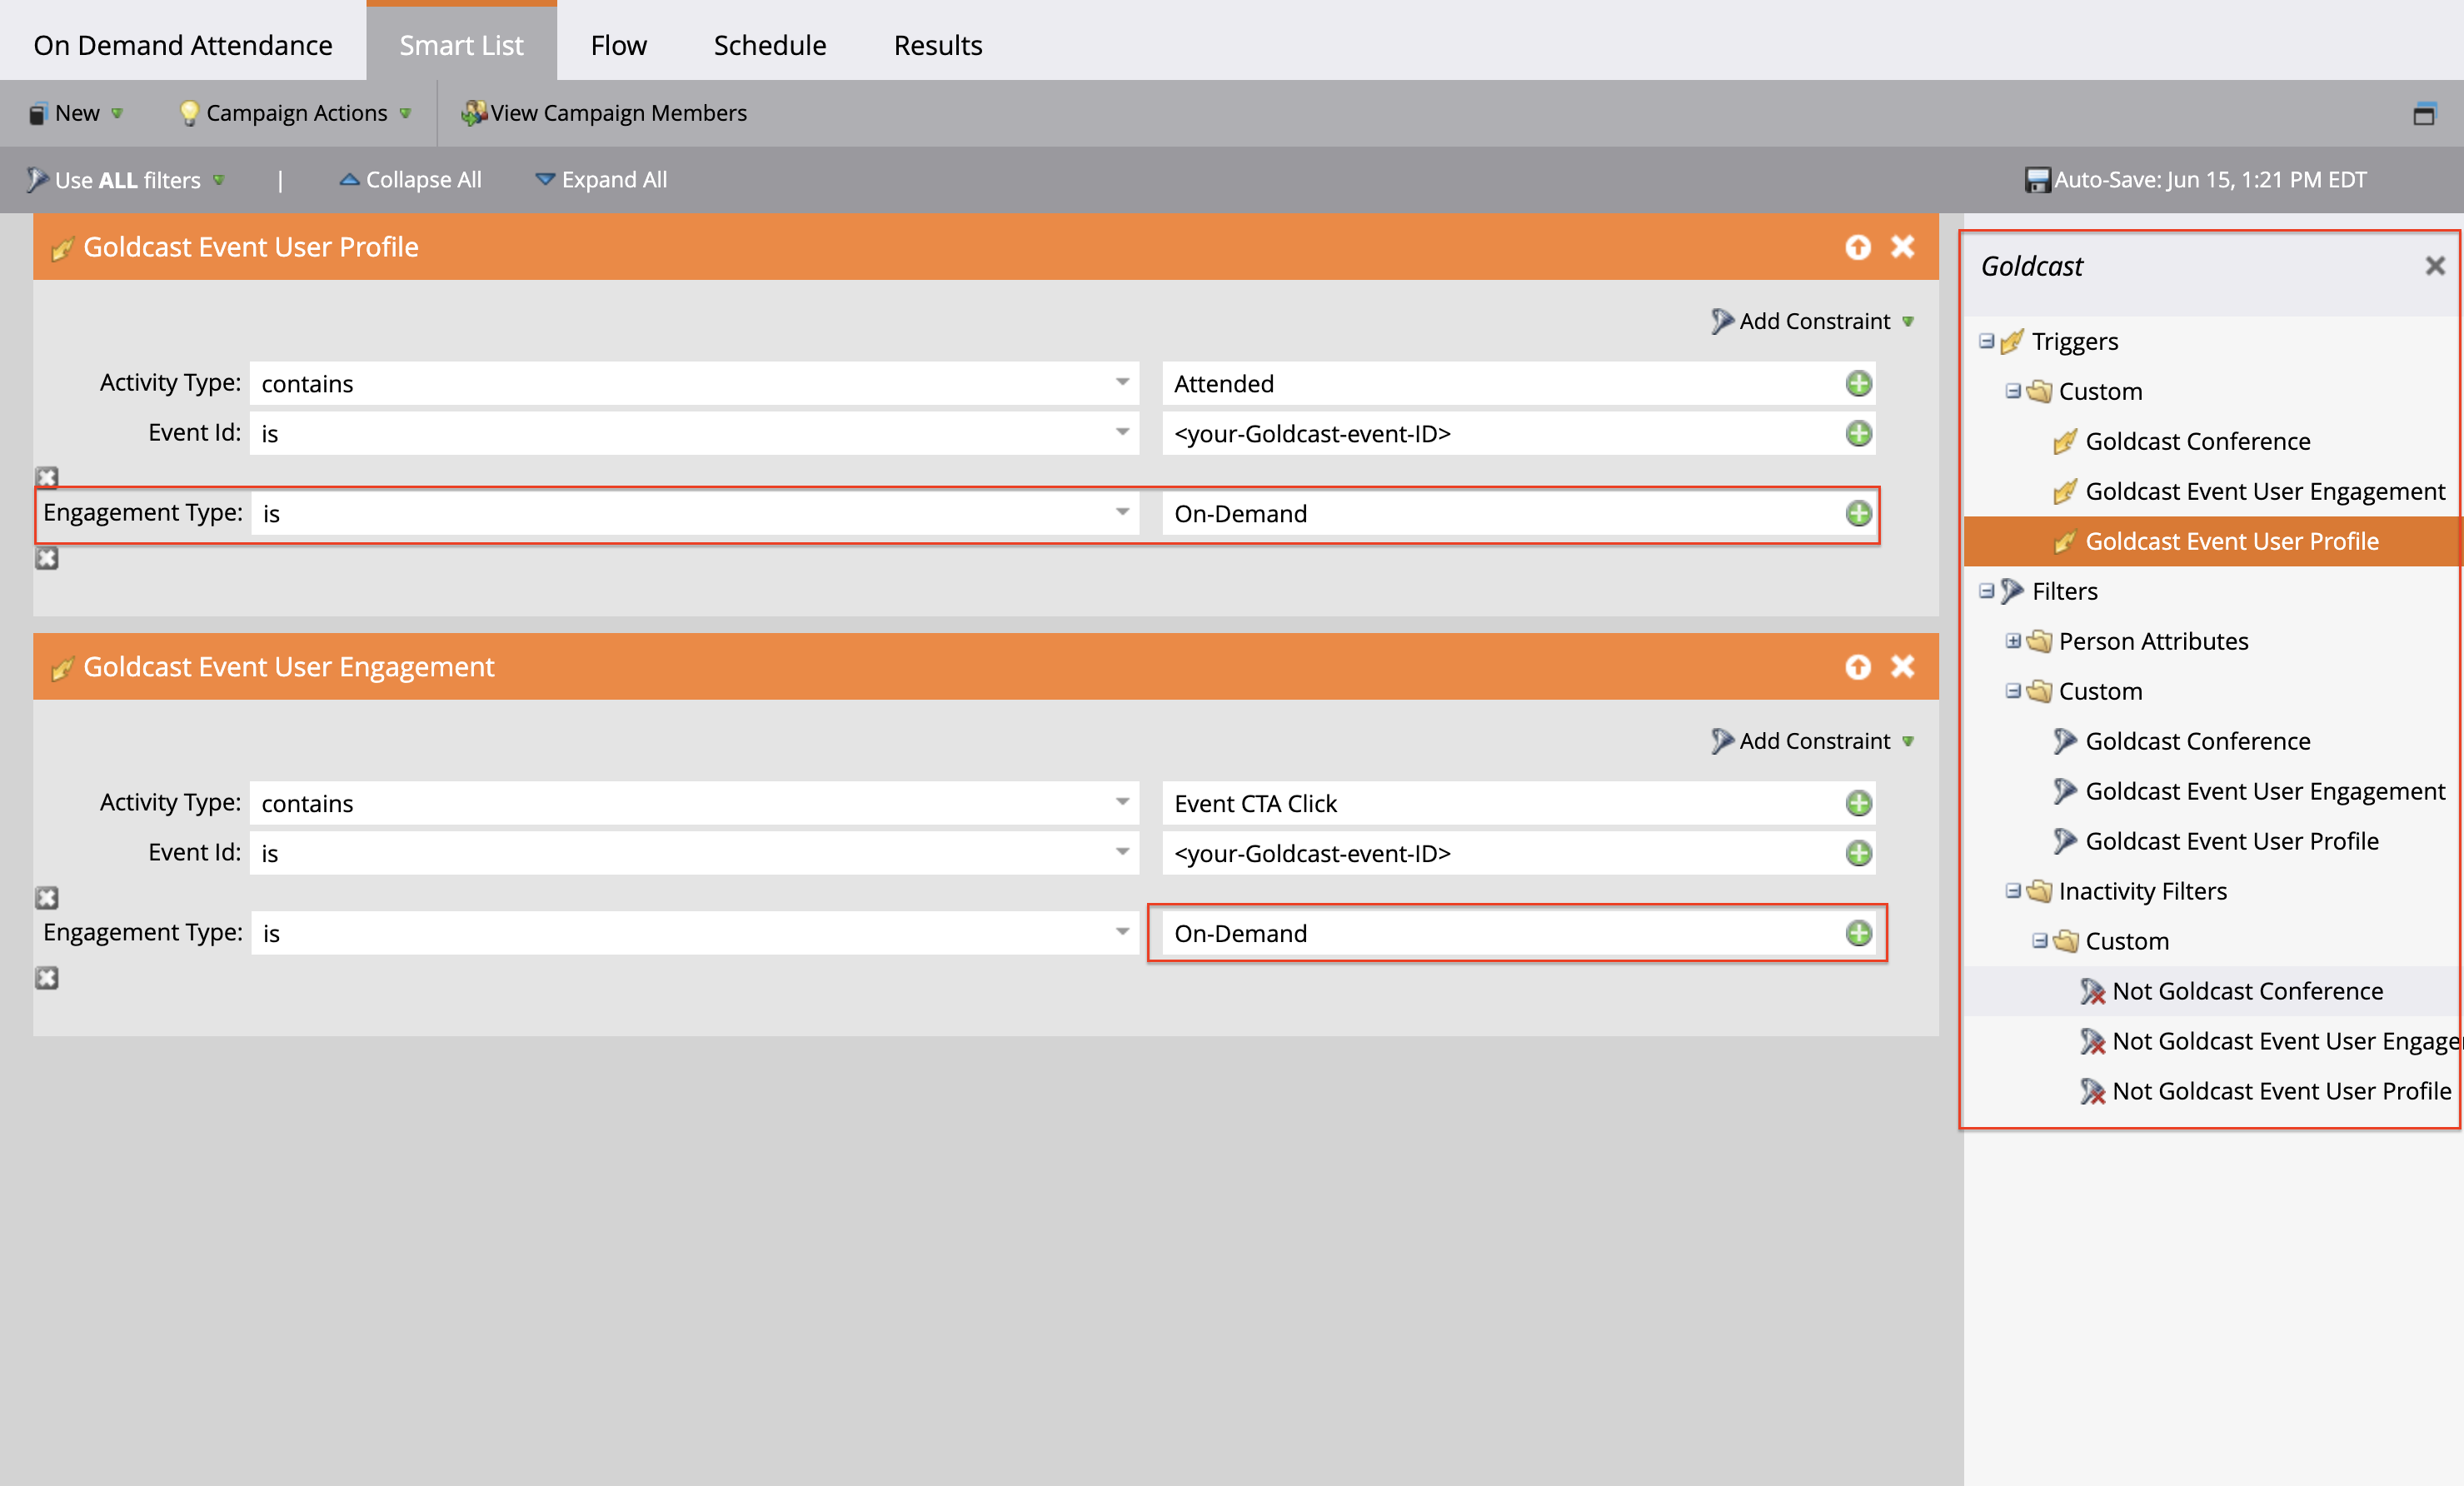Click plus icon beside User Engagement On-Demand value
Screen dimensions: 2464x1486
point(1858,933)
